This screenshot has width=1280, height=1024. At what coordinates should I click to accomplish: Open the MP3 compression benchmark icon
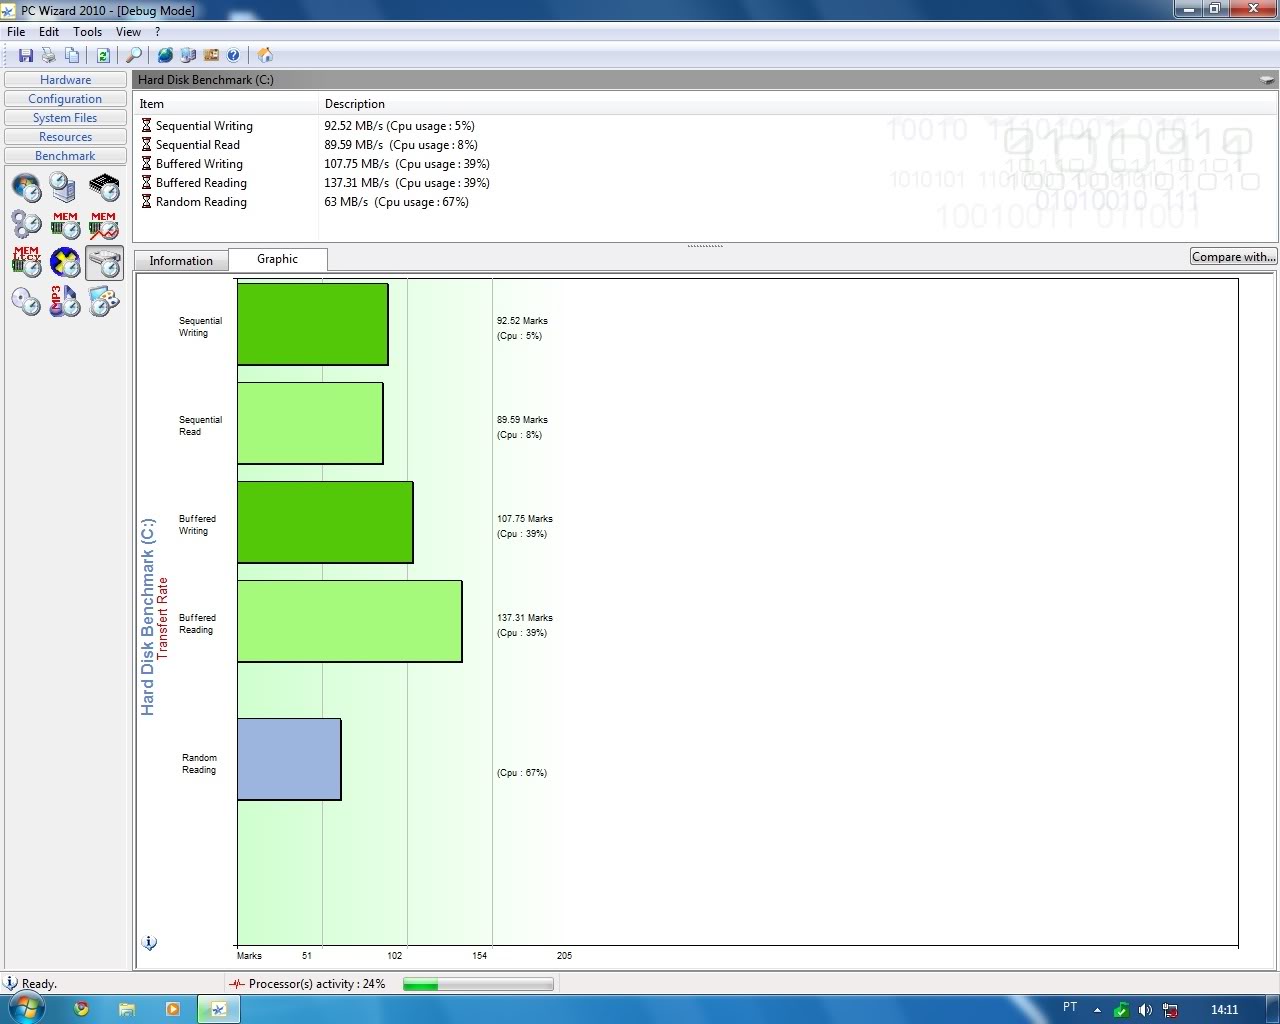point(65,301)
